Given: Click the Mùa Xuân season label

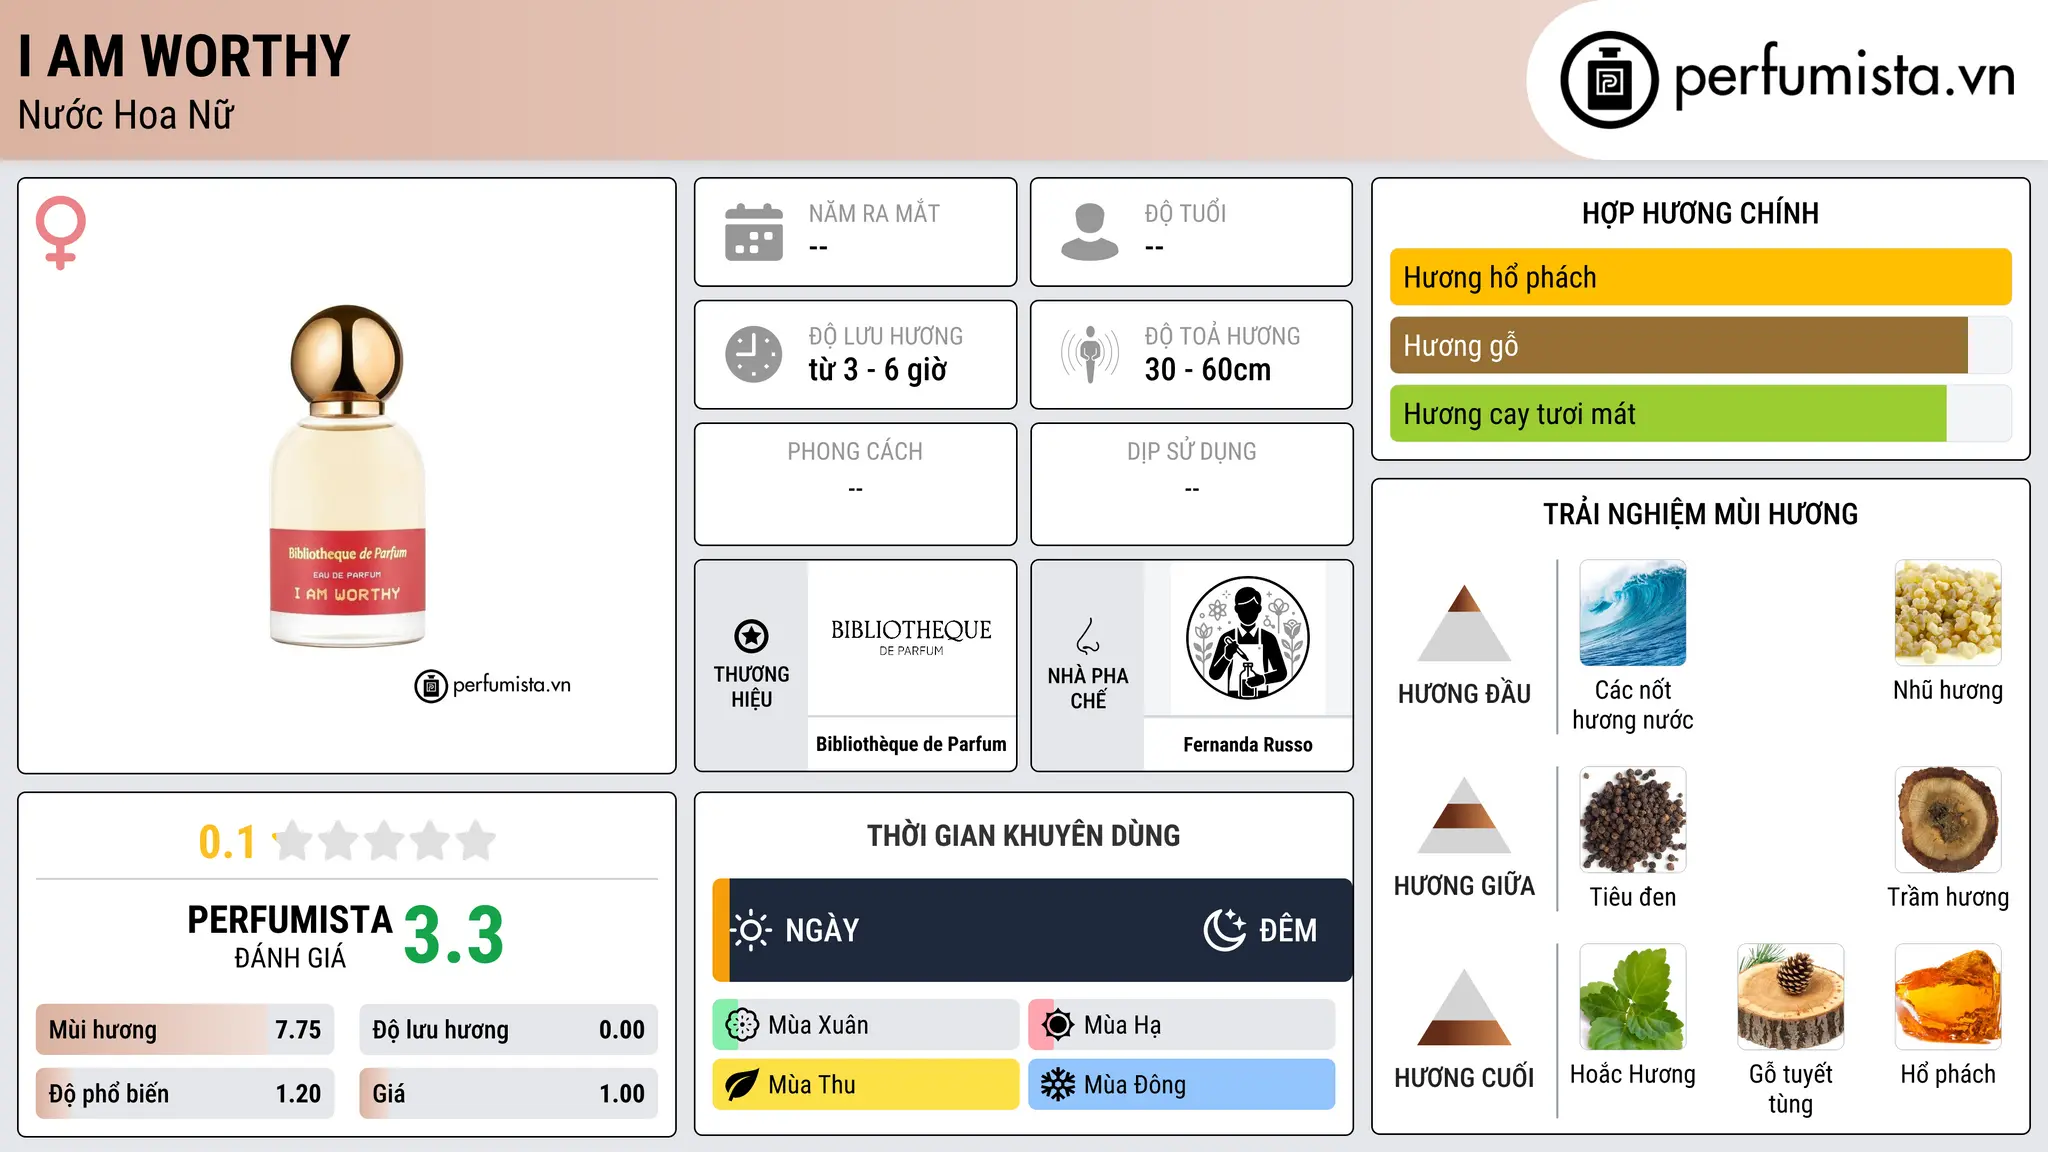Looking at the screenshot, I should pos(818,1025).
